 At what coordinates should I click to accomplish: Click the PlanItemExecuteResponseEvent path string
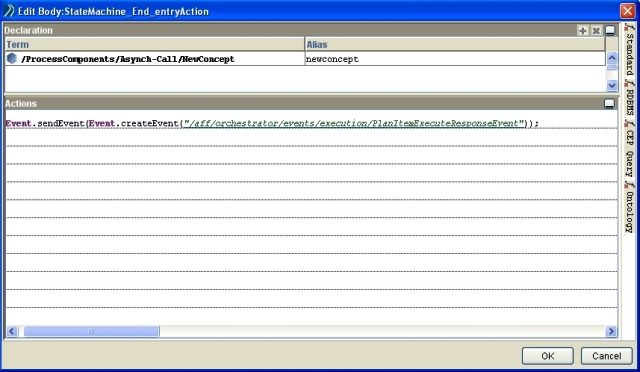pyautogui.click(x=353, y=123)
